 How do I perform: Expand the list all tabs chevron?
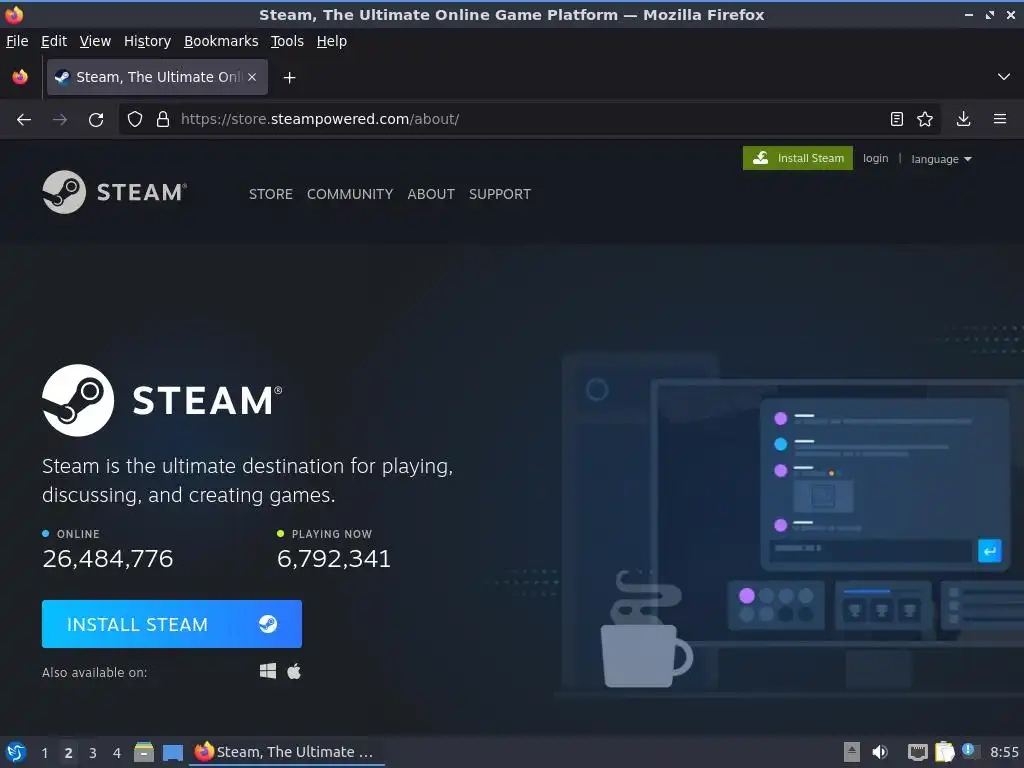point(1004,77)
